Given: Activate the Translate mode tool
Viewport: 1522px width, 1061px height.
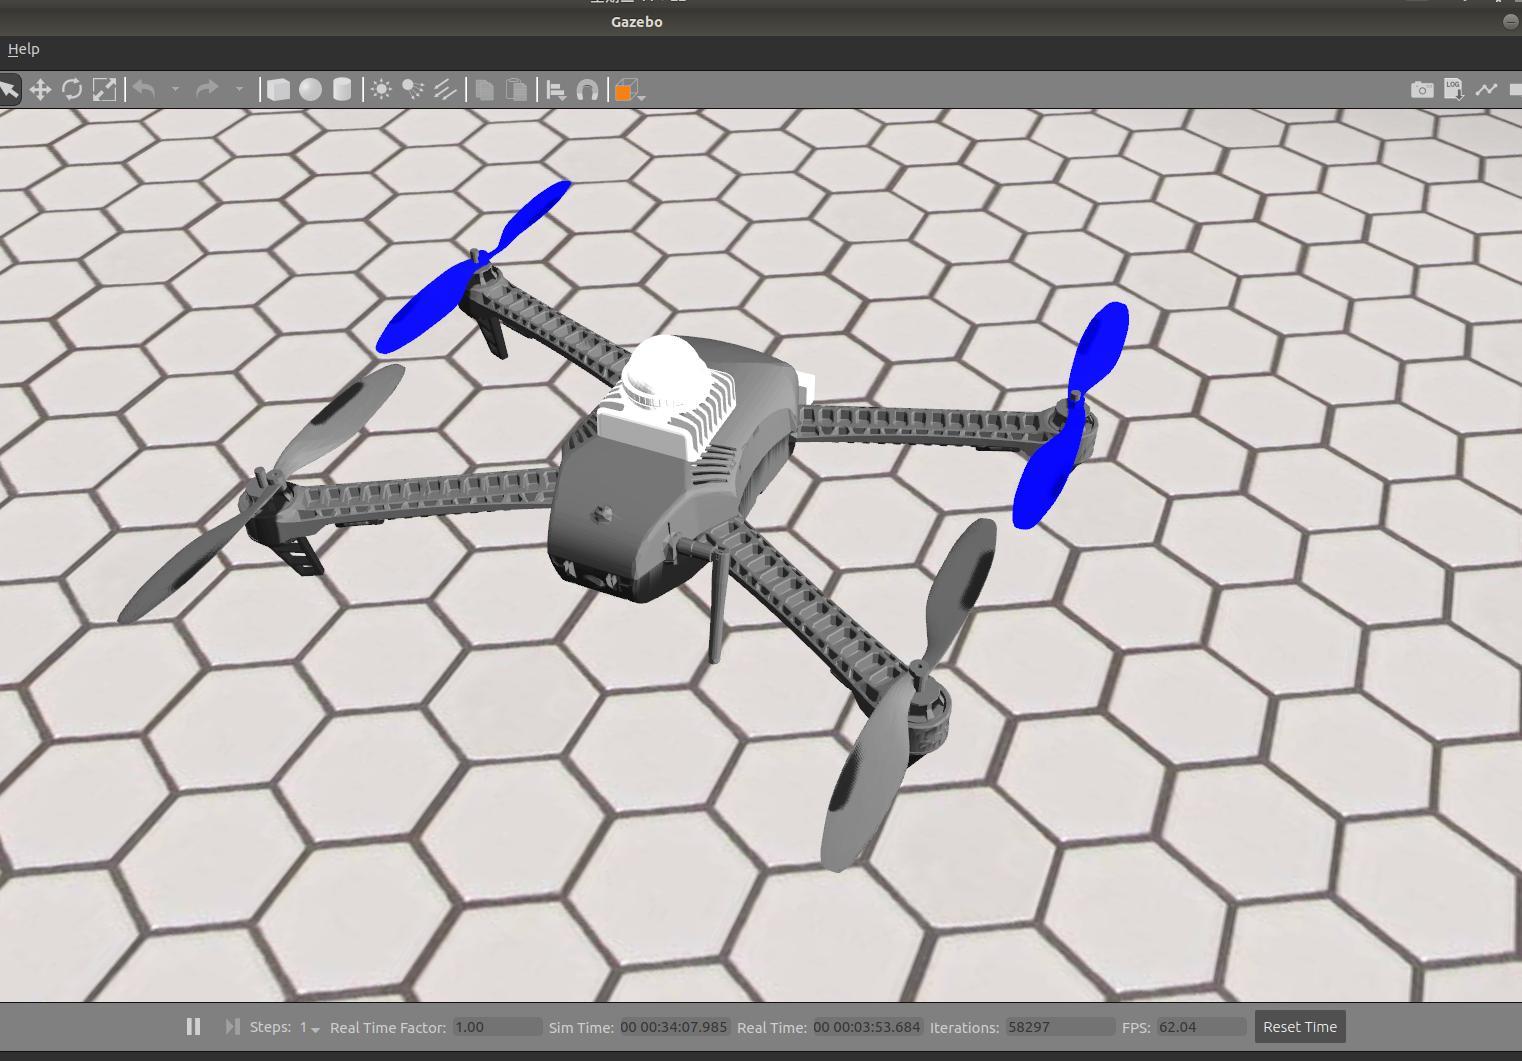Looking at the screenshot, I should 40,90.
